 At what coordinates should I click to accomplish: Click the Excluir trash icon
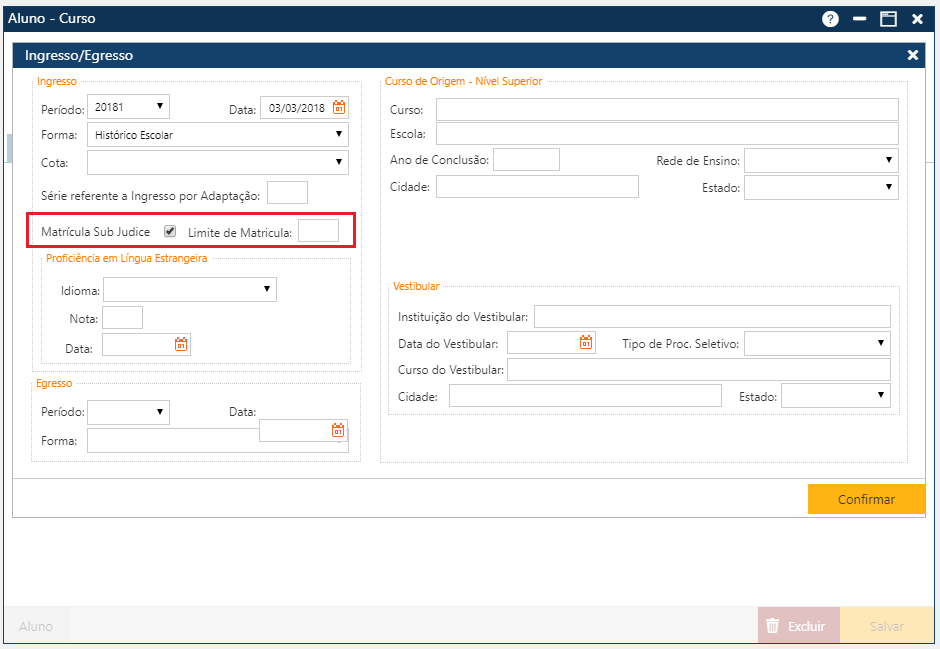[772, 626]
